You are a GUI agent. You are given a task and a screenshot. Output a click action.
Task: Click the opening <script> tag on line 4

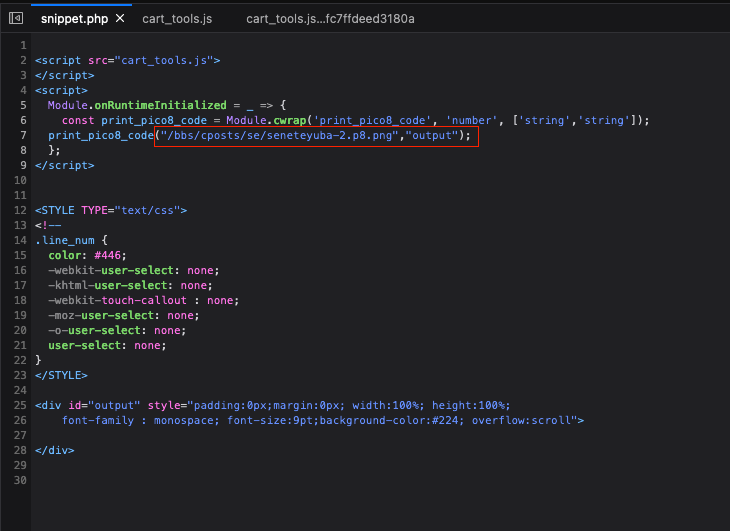[61, 90]
